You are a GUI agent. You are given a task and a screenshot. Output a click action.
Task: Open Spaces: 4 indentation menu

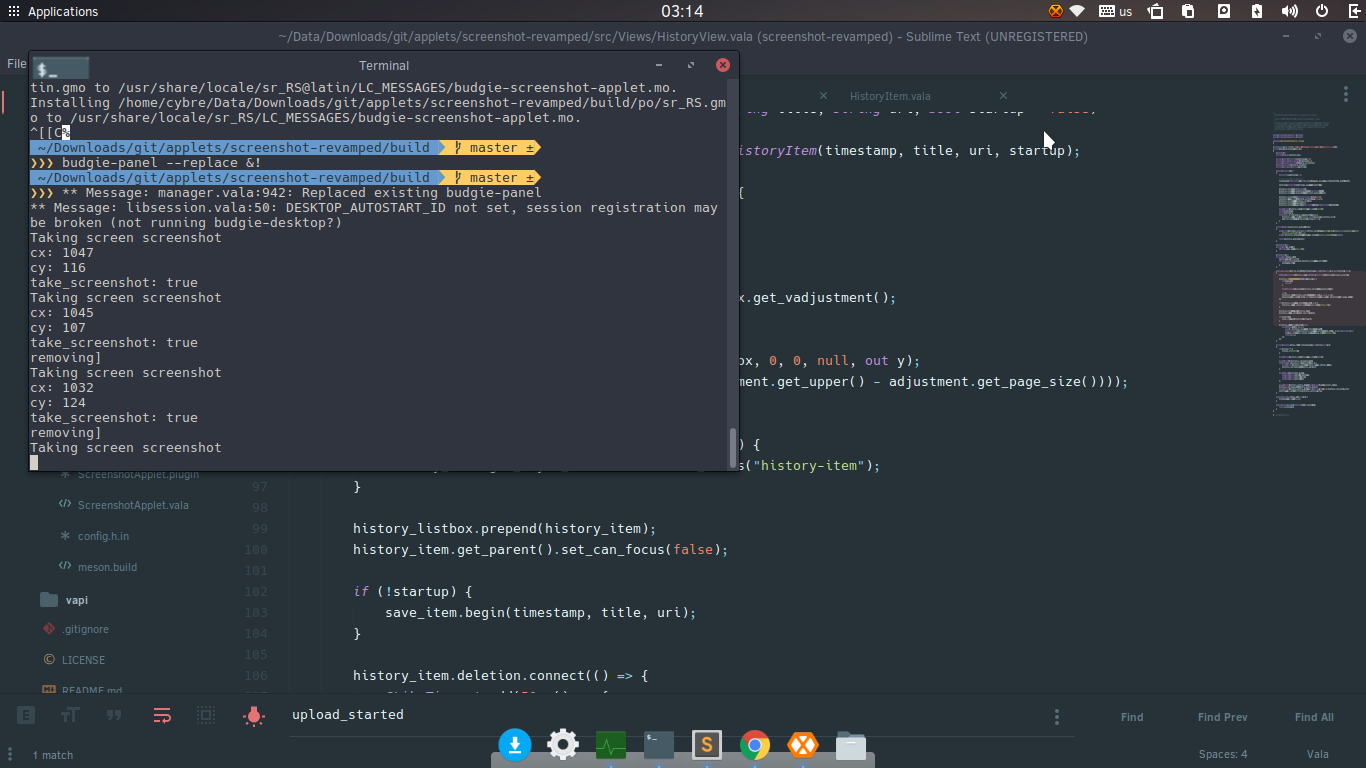(1223, 754)
